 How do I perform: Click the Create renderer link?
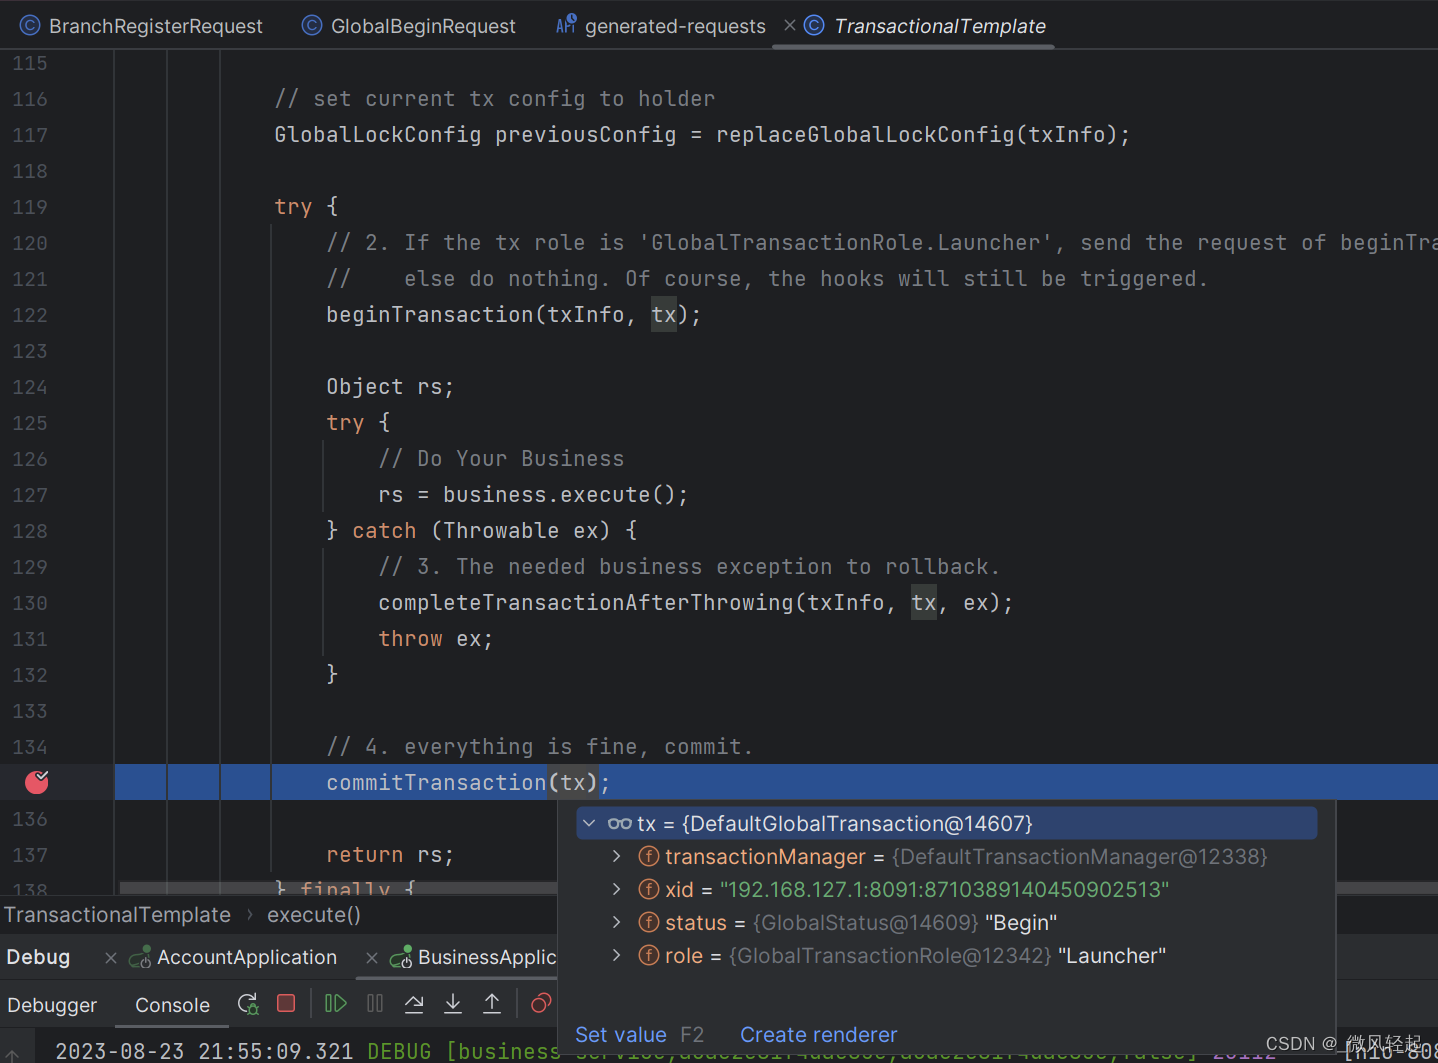coord(818,1034)
